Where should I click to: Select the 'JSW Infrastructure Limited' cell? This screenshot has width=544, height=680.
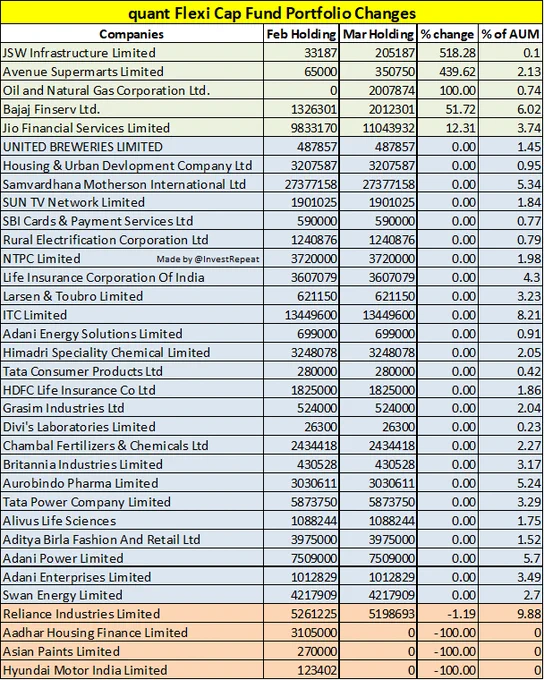point(132,53)
